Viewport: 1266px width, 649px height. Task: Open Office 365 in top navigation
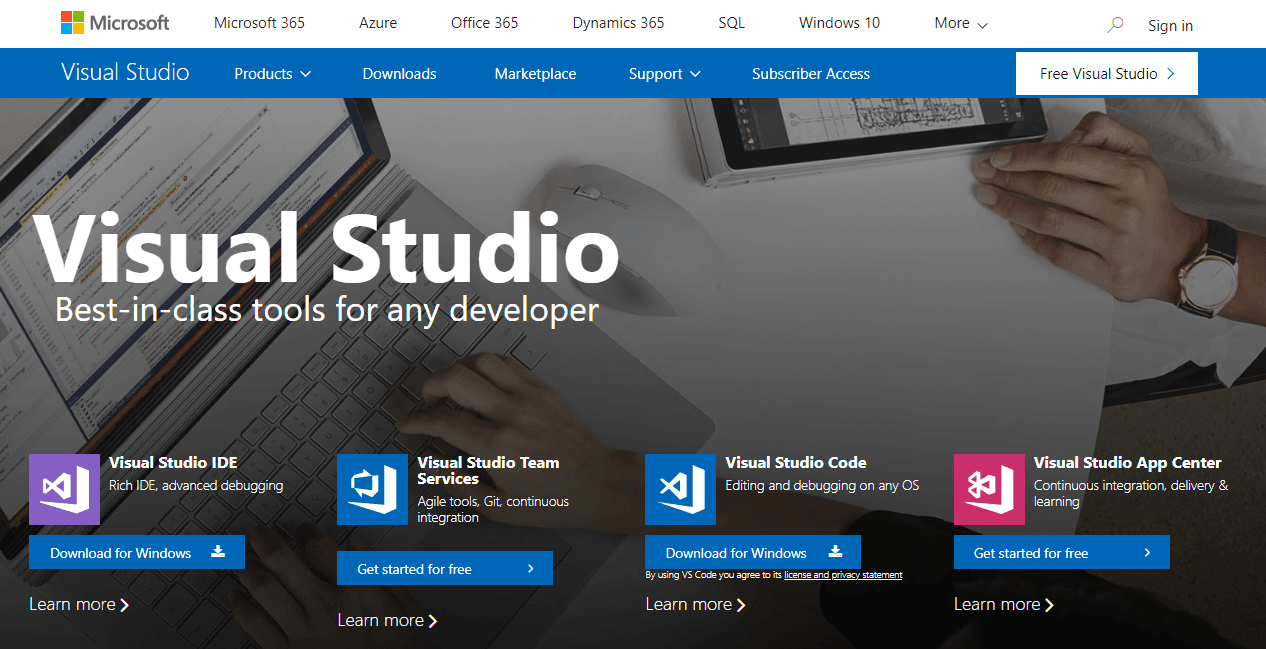[x=484, y=23]
